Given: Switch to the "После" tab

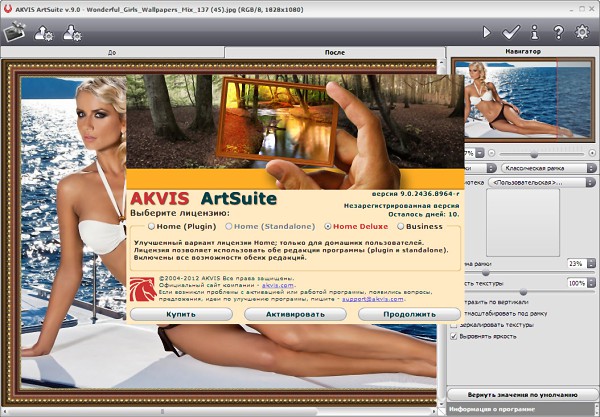Looking at the screenshot, I should click(x=335, y=51).
